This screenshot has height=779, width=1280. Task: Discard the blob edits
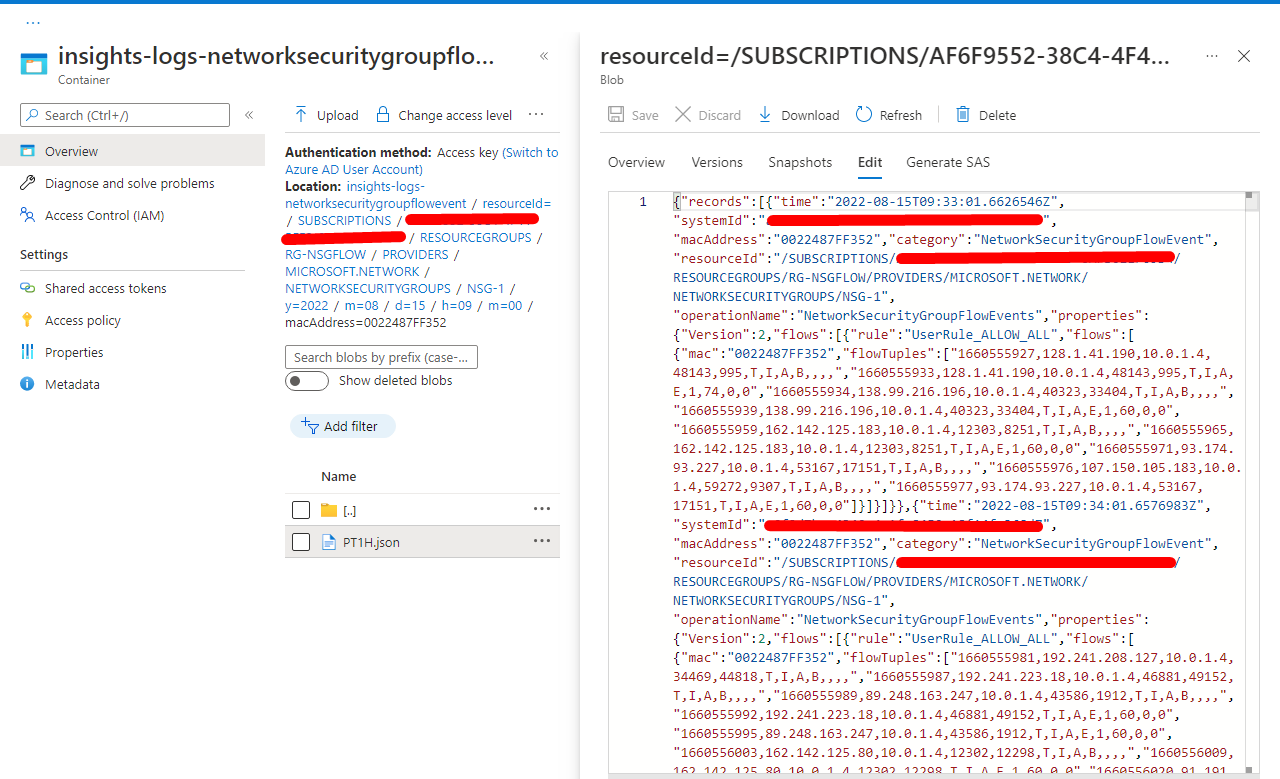click(708, 115)
